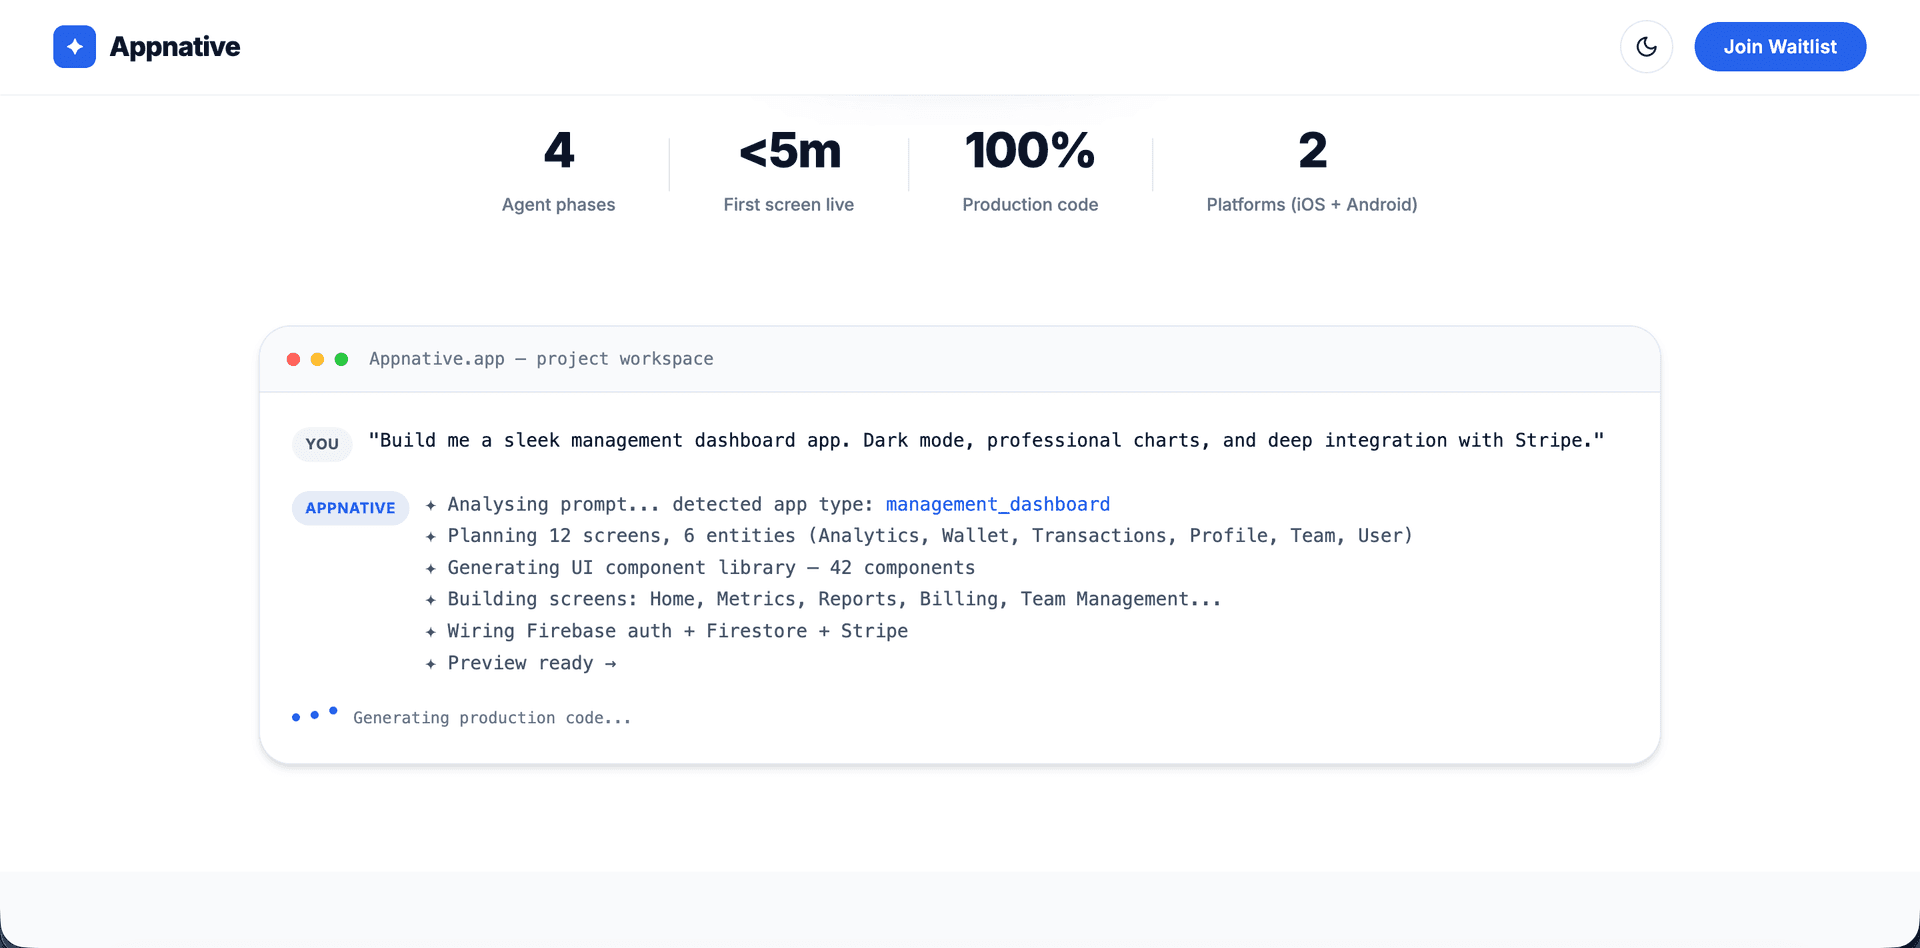This screenshot has height=948, width=1920.
Task: Select the APPNATIVE agent badge
Action: coord(350,508)
